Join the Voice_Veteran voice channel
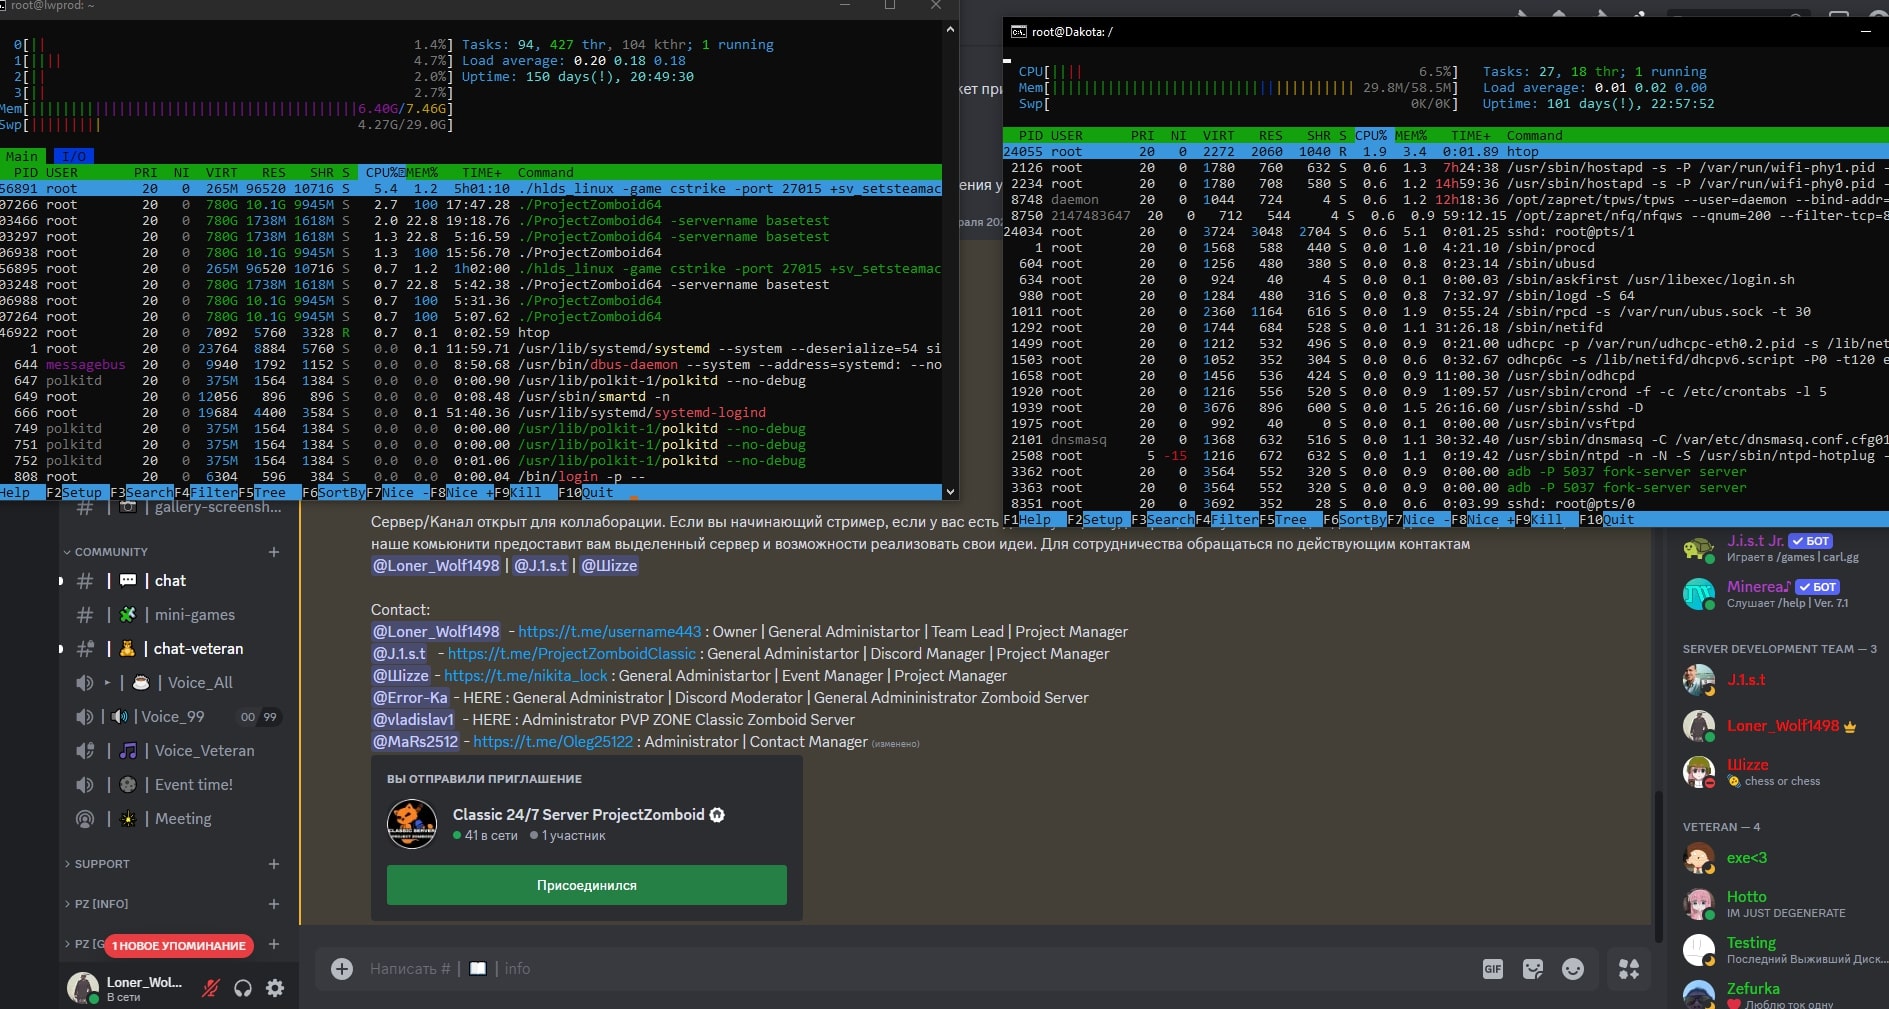Image resolution: width=1889 pixels, height=1009 pixels. pyautogui.click(x=204, y=750)
